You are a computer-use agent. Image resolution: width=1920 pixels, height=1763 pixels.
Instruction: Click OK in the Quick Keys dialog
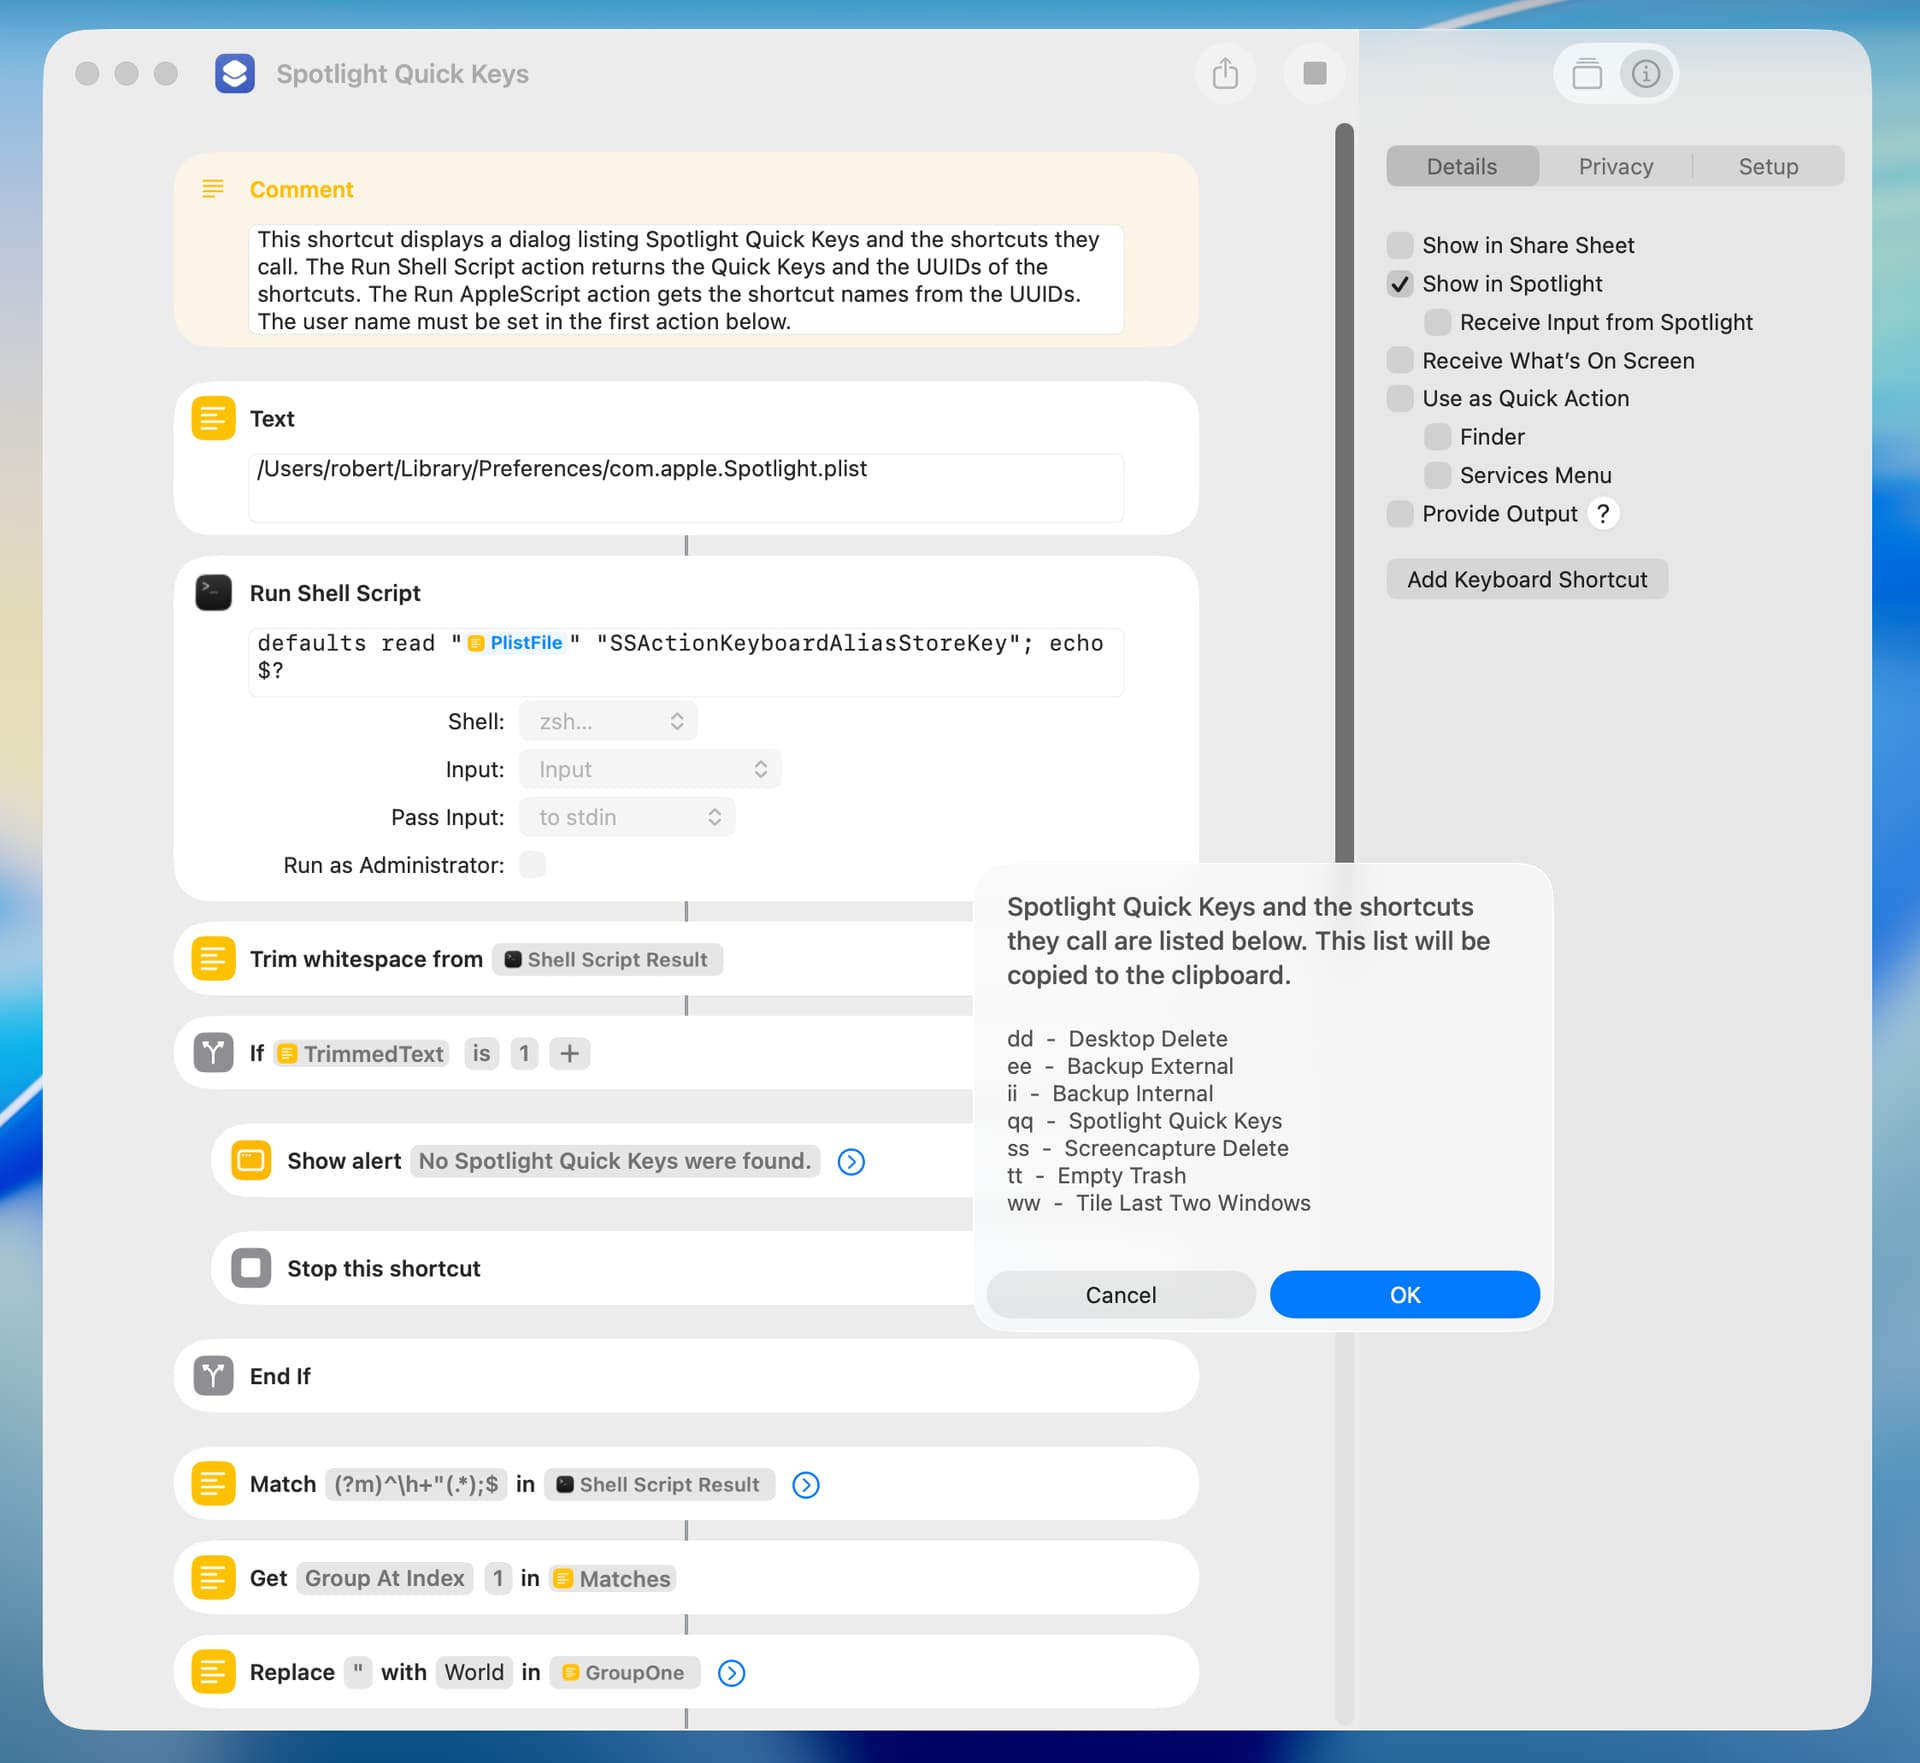1404,1295
